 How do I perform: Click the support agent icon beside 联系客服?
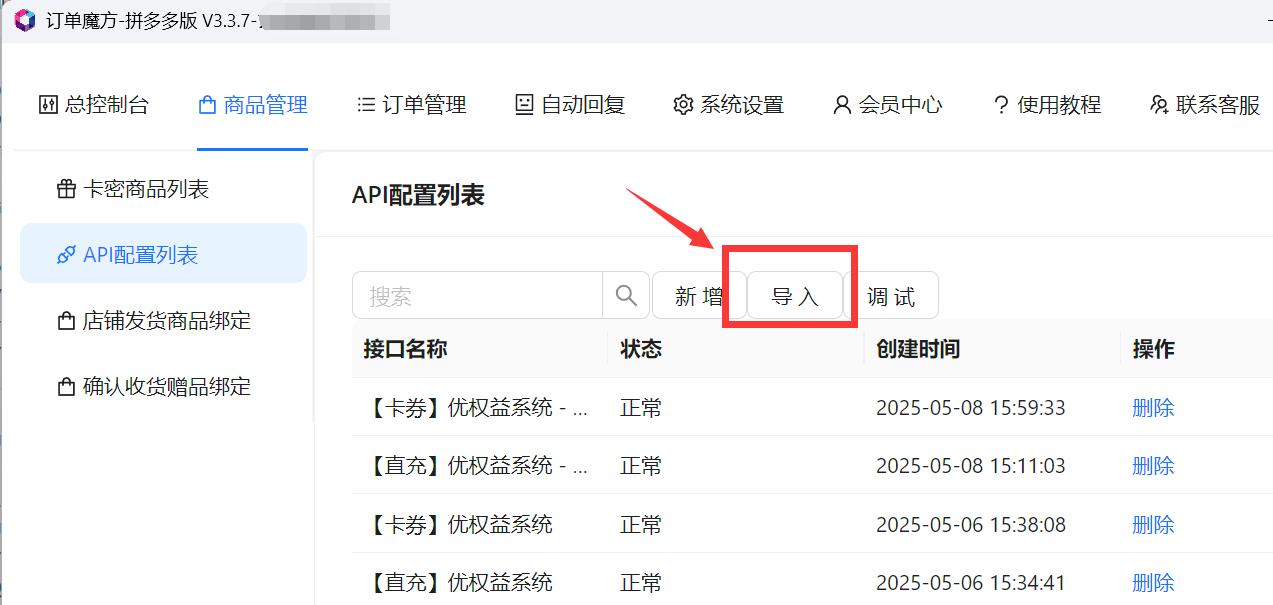click(1160, 105)
